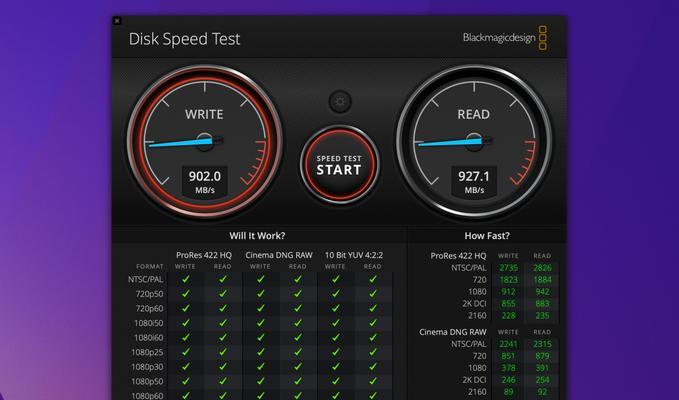Close the Disk Speed Test window
This screenshot has height=400, width=679.
(x=117, y=21)
